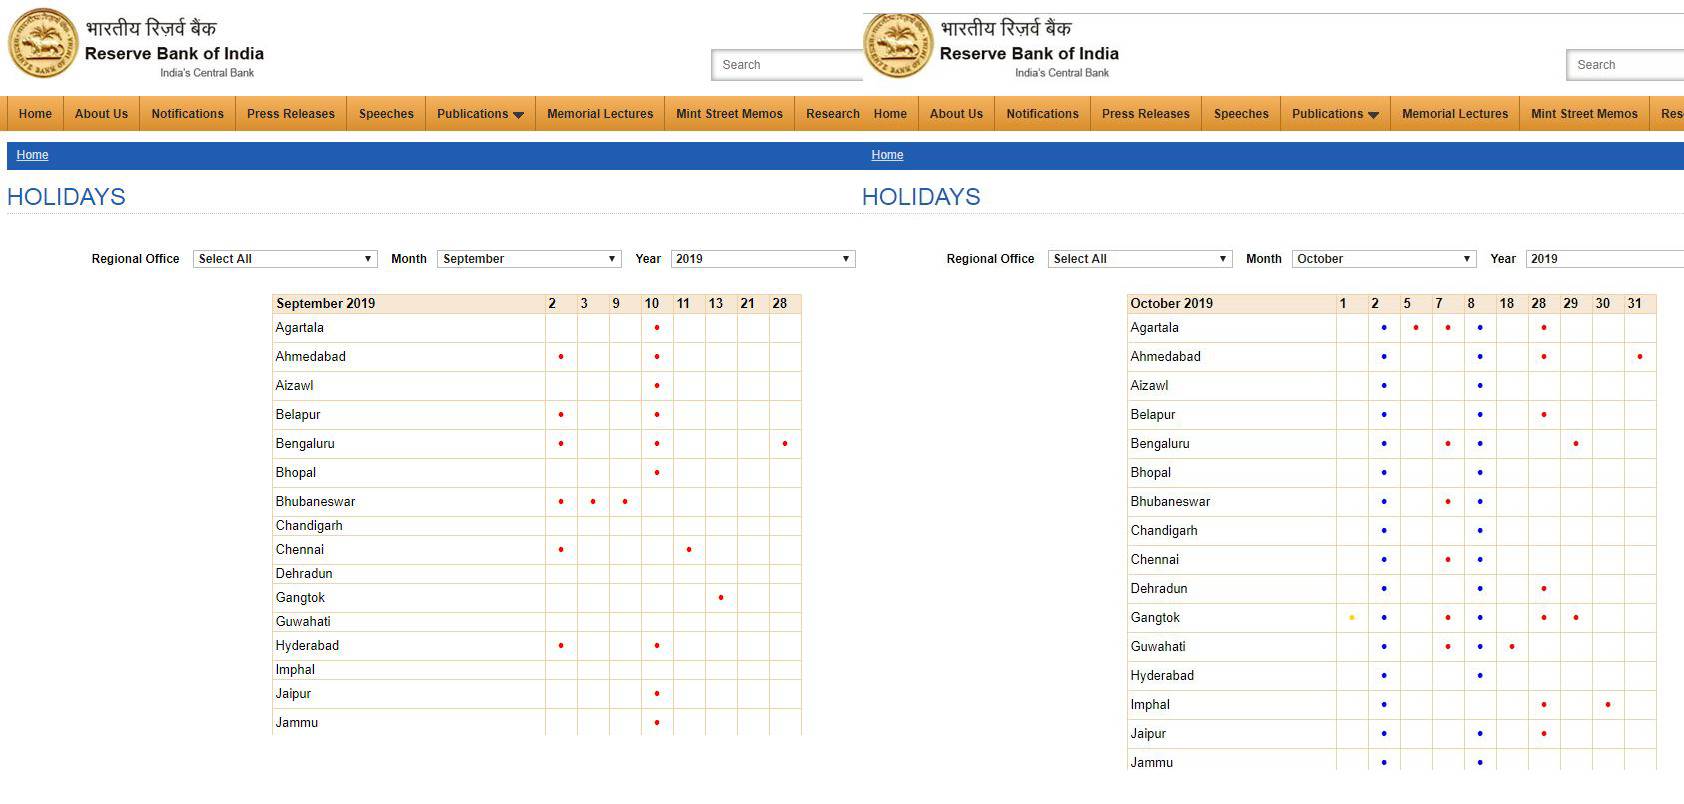Screen dimensions: 1684x804
Task: Click the RBI emblem logo on the September page
Action: point(42,45)
